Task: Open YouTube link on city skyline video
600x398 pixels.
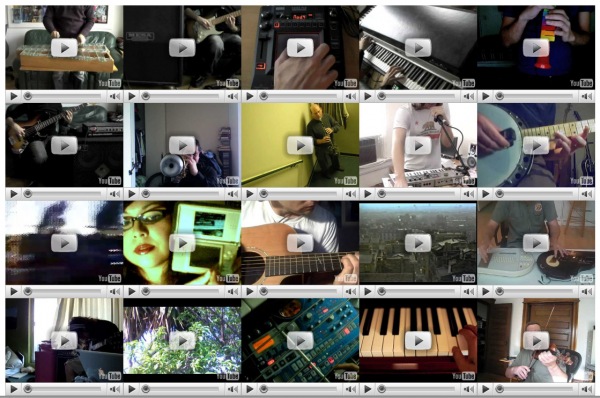Action: (463, 278)
